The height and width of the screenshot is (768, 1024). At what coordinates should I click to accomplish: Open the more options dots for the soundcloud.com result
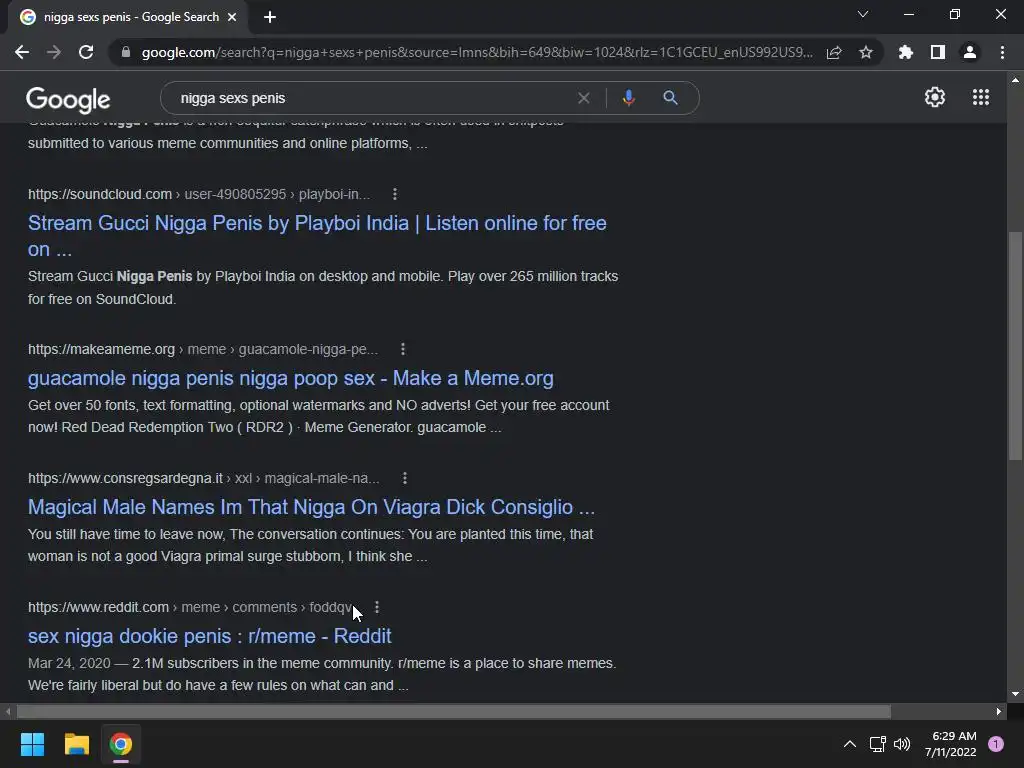coord(394,194)
